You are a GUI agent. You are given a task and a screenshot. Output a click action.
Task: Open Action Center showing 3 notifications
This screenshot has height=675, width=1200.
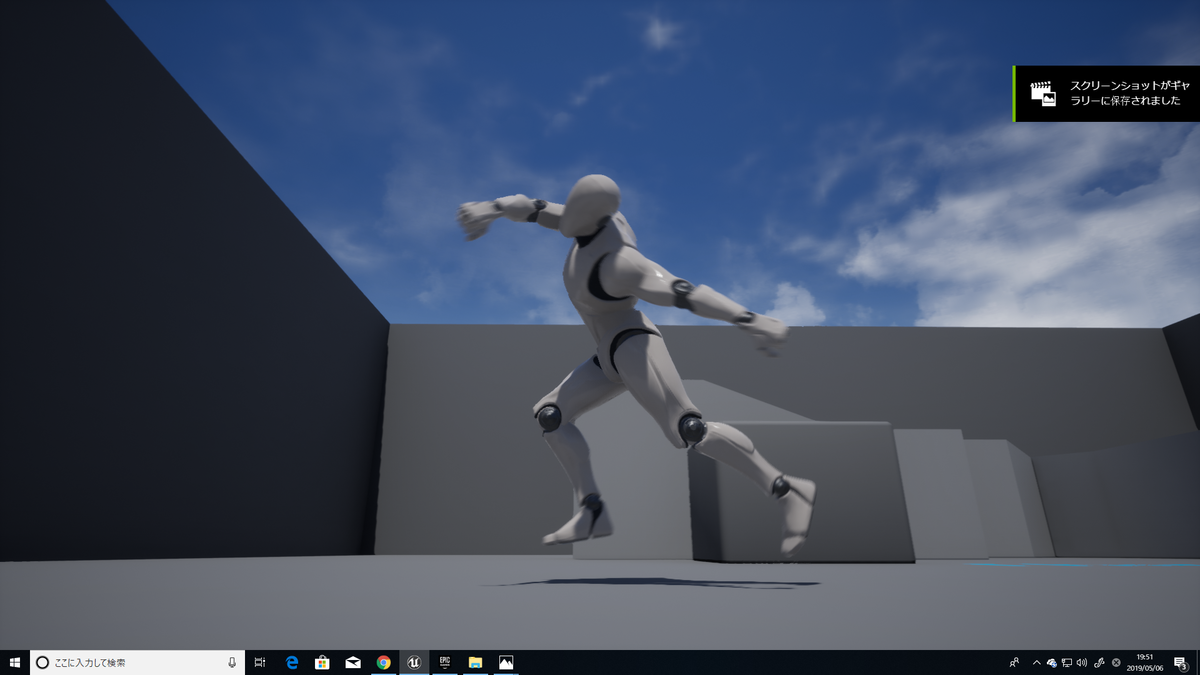[1181, 662]
